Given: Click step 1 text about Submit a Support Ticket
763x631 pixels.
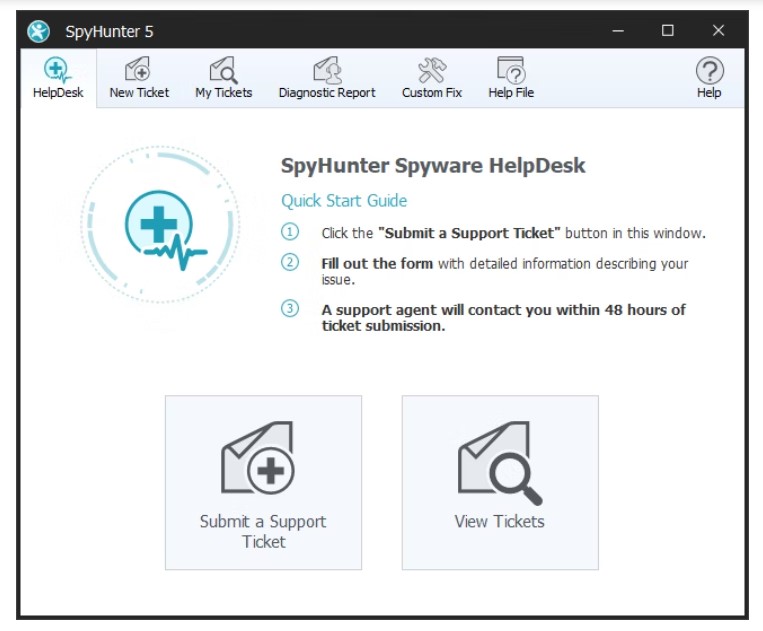Looking at the screenshot, I should click(513, 233).
